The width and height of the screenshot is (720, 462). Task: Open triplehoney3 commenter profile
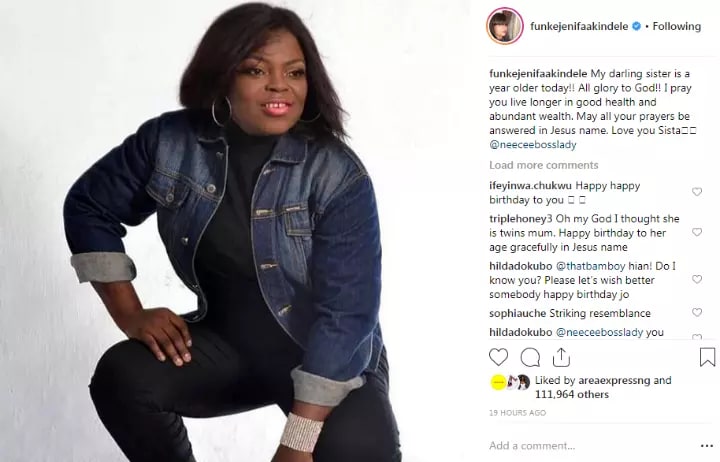point(520,219)
